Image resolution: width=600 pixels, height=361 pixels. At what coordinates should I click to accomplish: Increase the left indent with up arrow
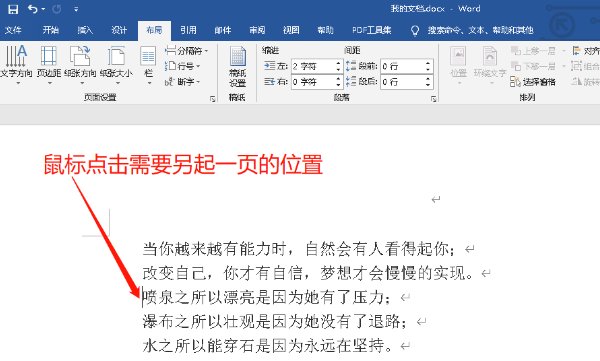(x=338, y=63)
